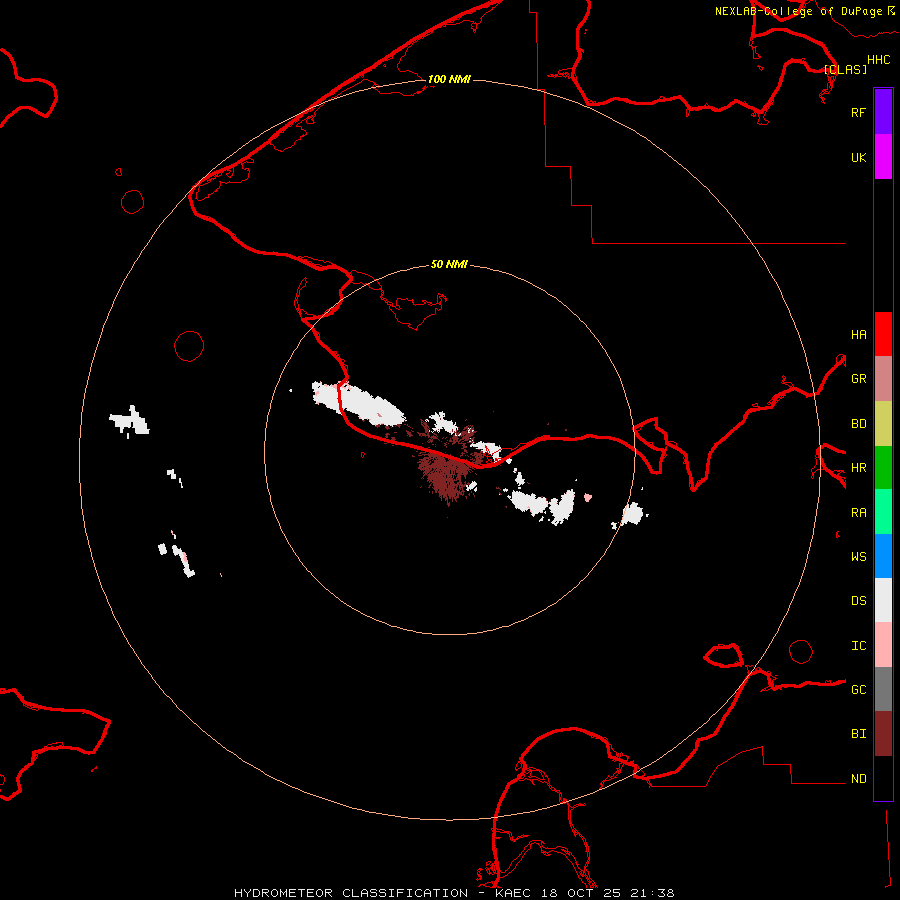This screenshot has width=900, height=900.
Task: Click the ND legend label
Action: click(x=858, y=779)
